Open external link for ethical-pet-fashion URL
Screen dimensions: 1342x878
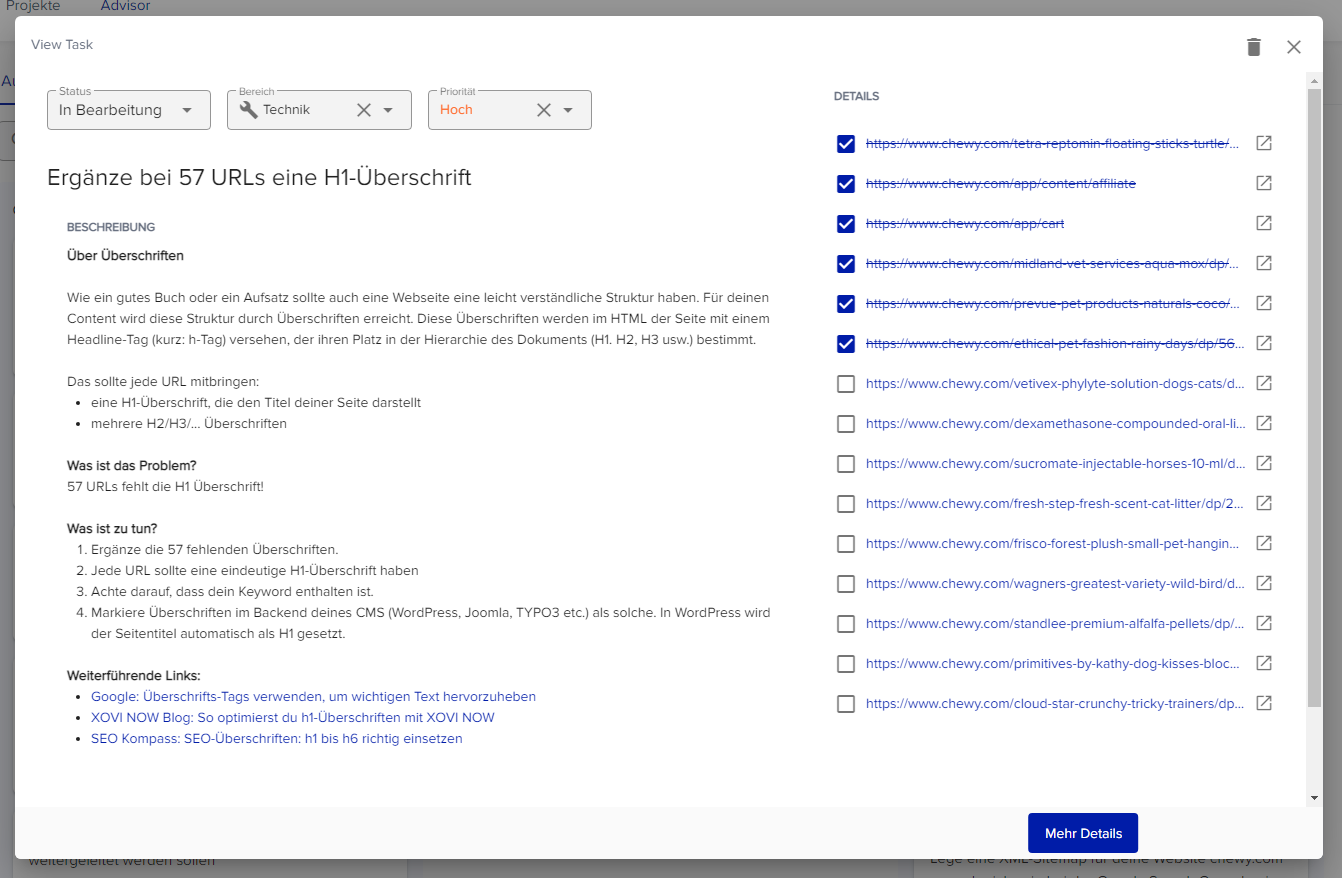coord(1264,343)
